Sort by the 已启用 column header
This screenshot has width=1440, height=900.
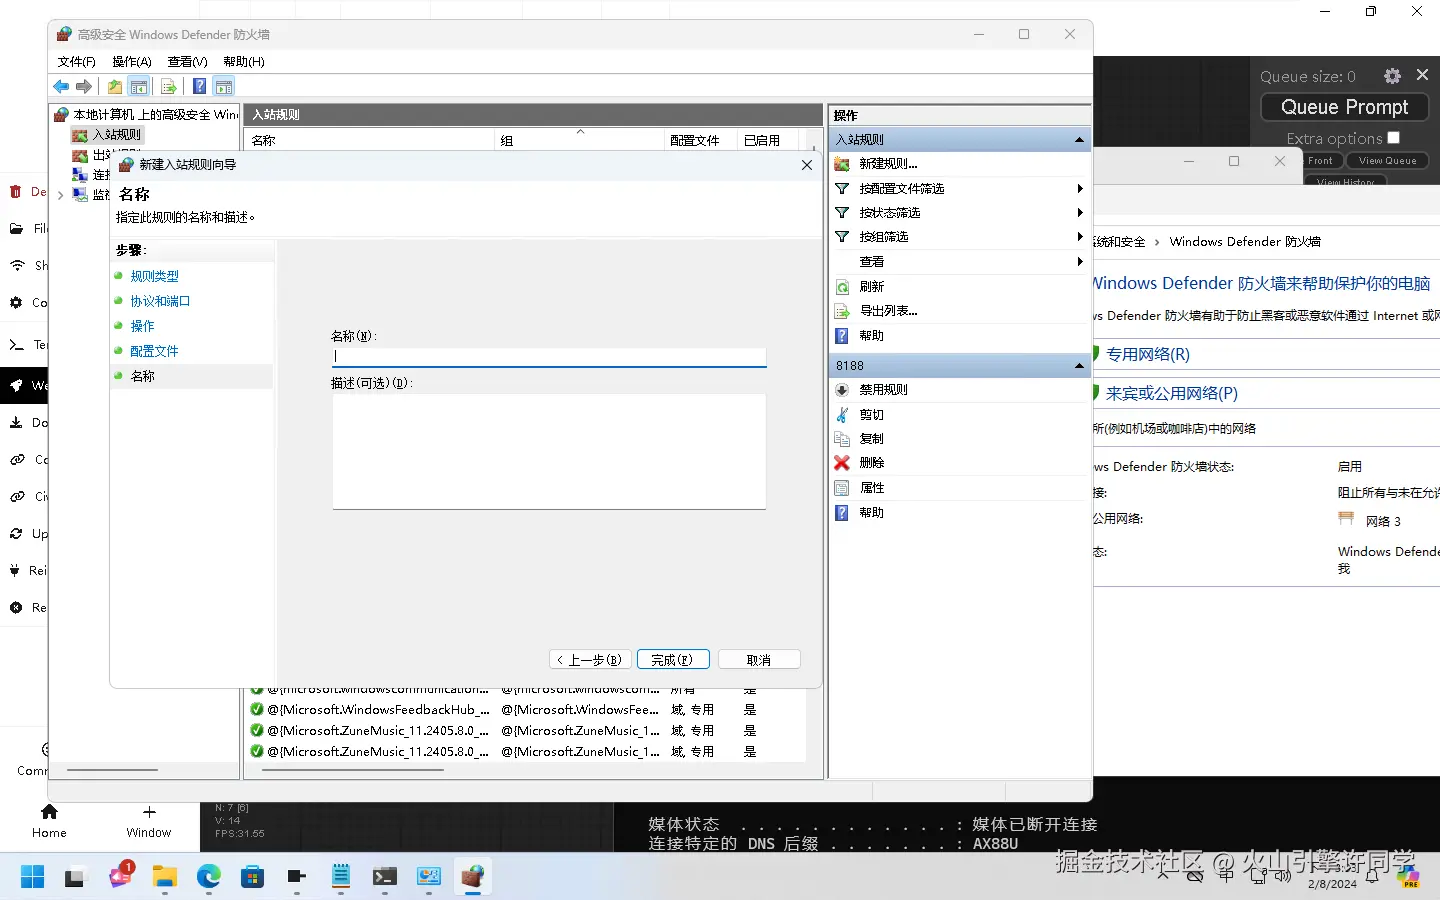(x=768, y=141)
